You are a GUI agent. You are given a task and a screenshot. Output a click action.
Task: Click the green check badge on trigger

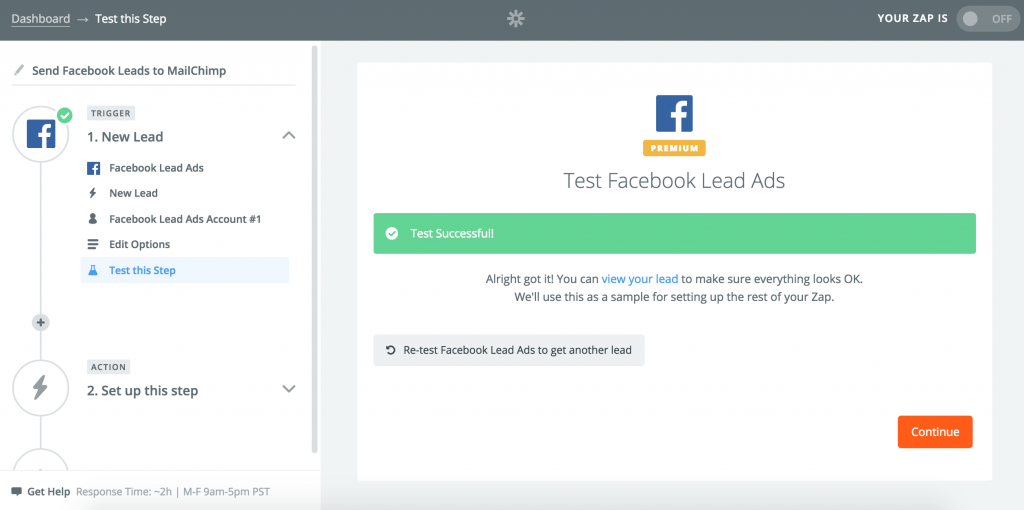tap(65, 116)
